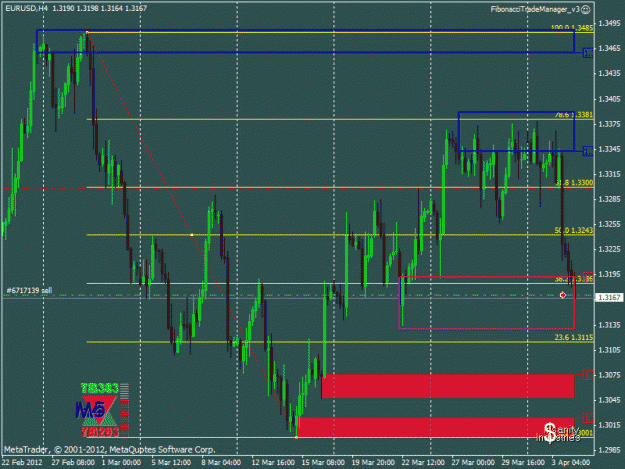Image resolution: width=625 pixels, height=469 pixels.
Task: Click the 23.6 1.3115 Fibonacci level label
Action: (x=574, y=337)
